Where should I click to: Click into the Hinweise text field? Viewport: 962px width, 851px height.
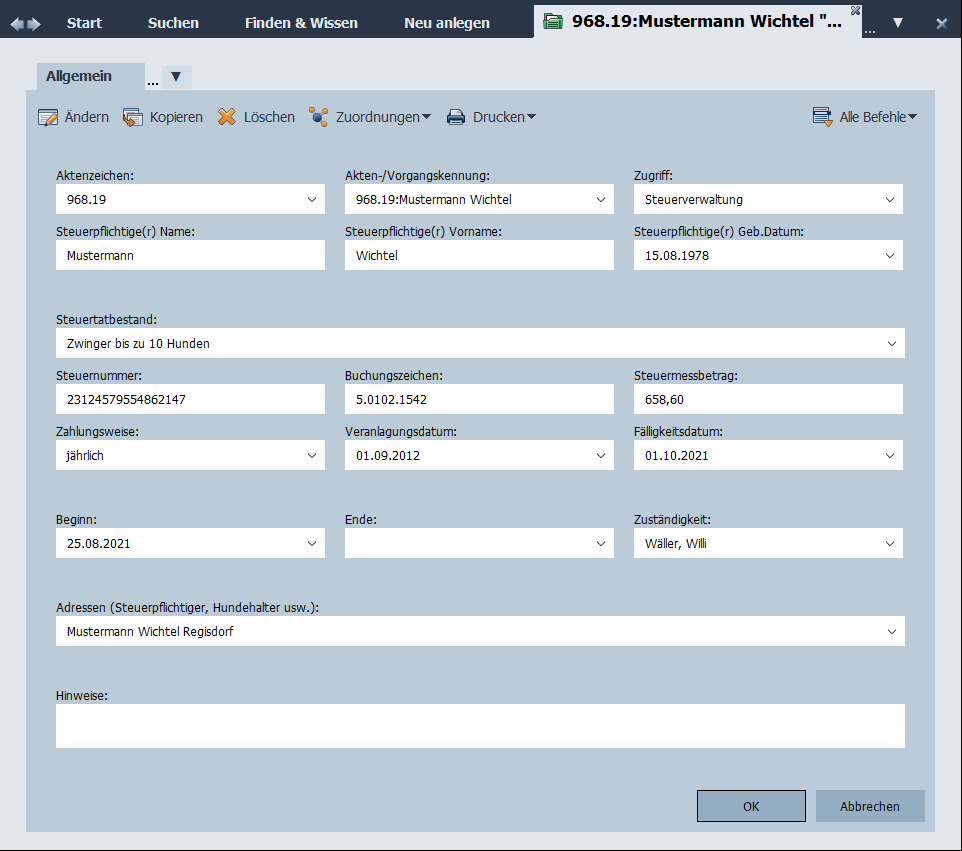(480, 726)
